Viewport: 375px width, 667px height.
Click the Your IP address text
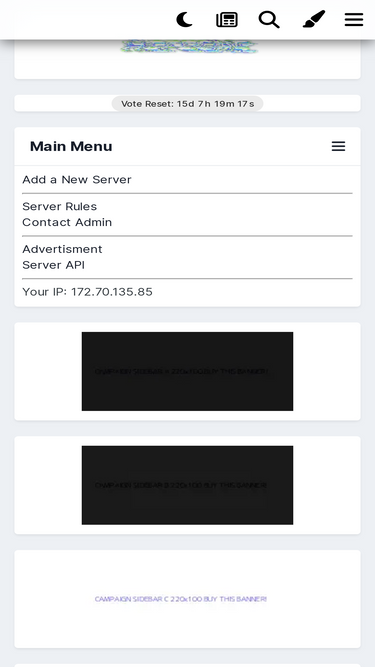tap(88, 292)
